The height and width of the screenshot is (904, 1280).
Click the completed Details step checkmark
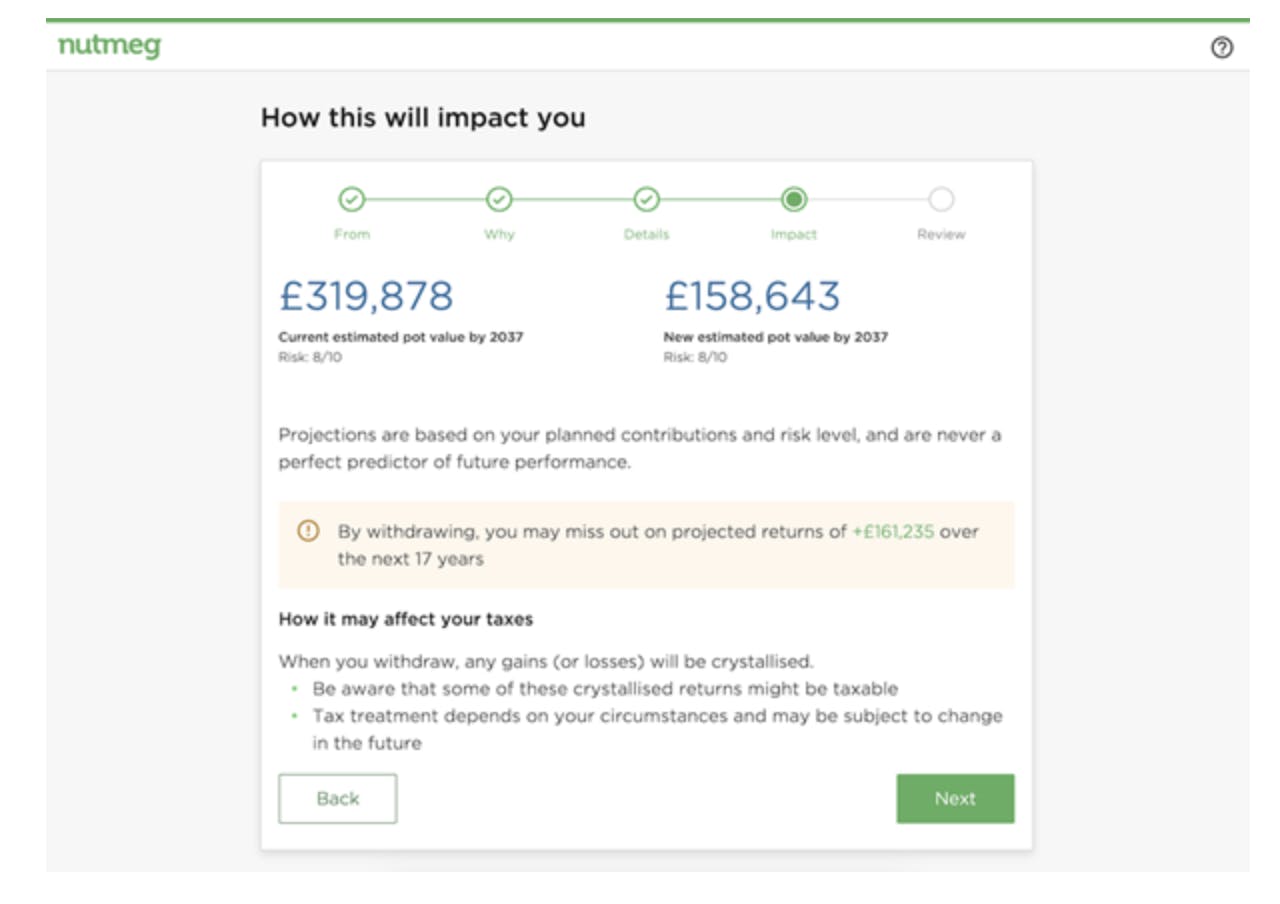click(646, 200)
